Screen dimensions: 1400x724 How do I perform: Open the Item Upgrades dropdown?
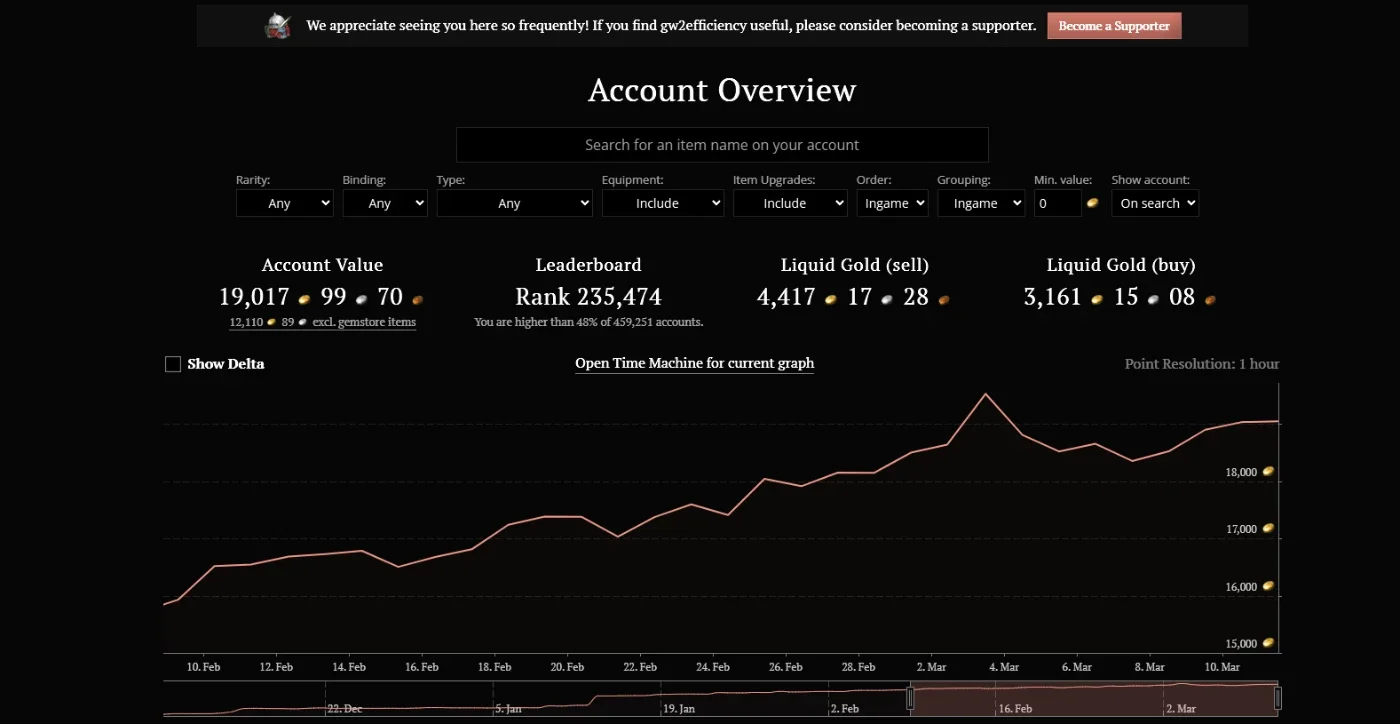790,203
